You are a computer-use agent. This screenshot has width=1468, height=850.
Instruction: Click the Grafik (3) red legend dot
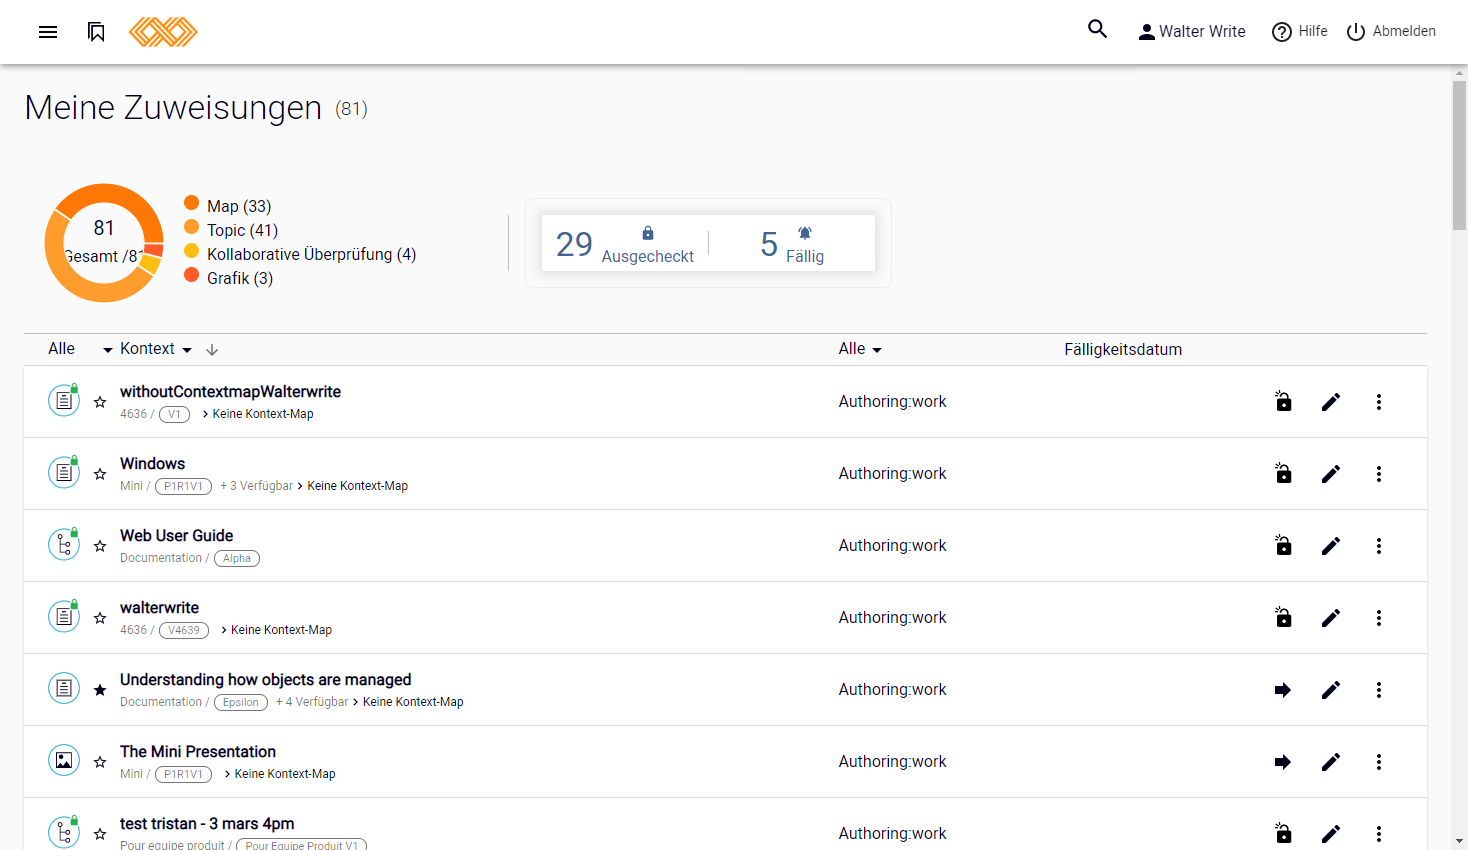192,275
